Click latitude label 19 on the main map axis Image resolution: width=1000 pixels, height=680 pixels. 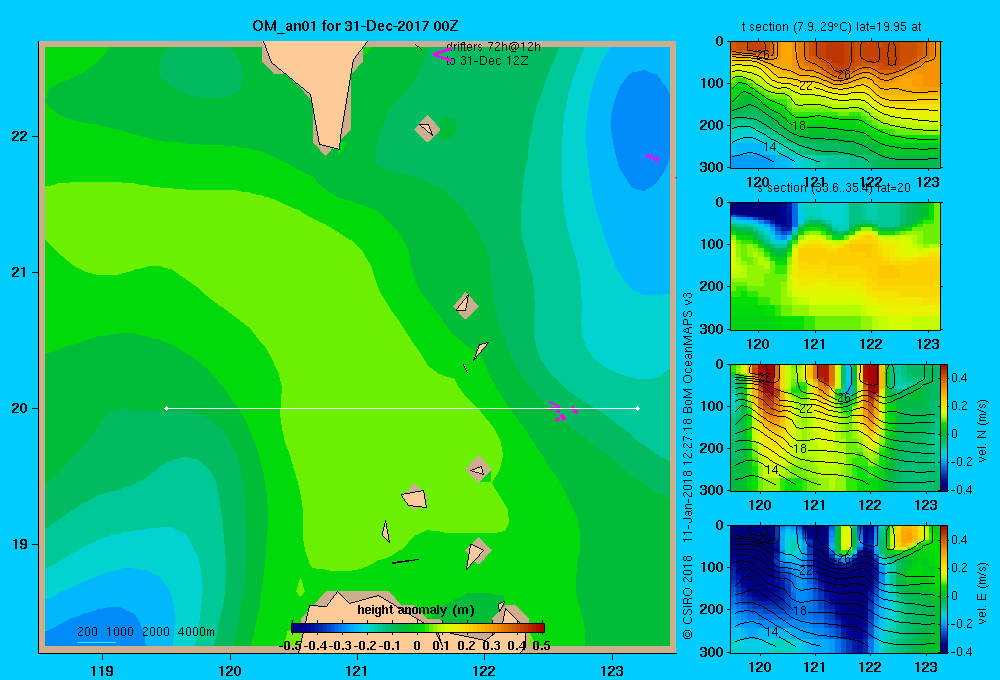(x=20, y=544)
